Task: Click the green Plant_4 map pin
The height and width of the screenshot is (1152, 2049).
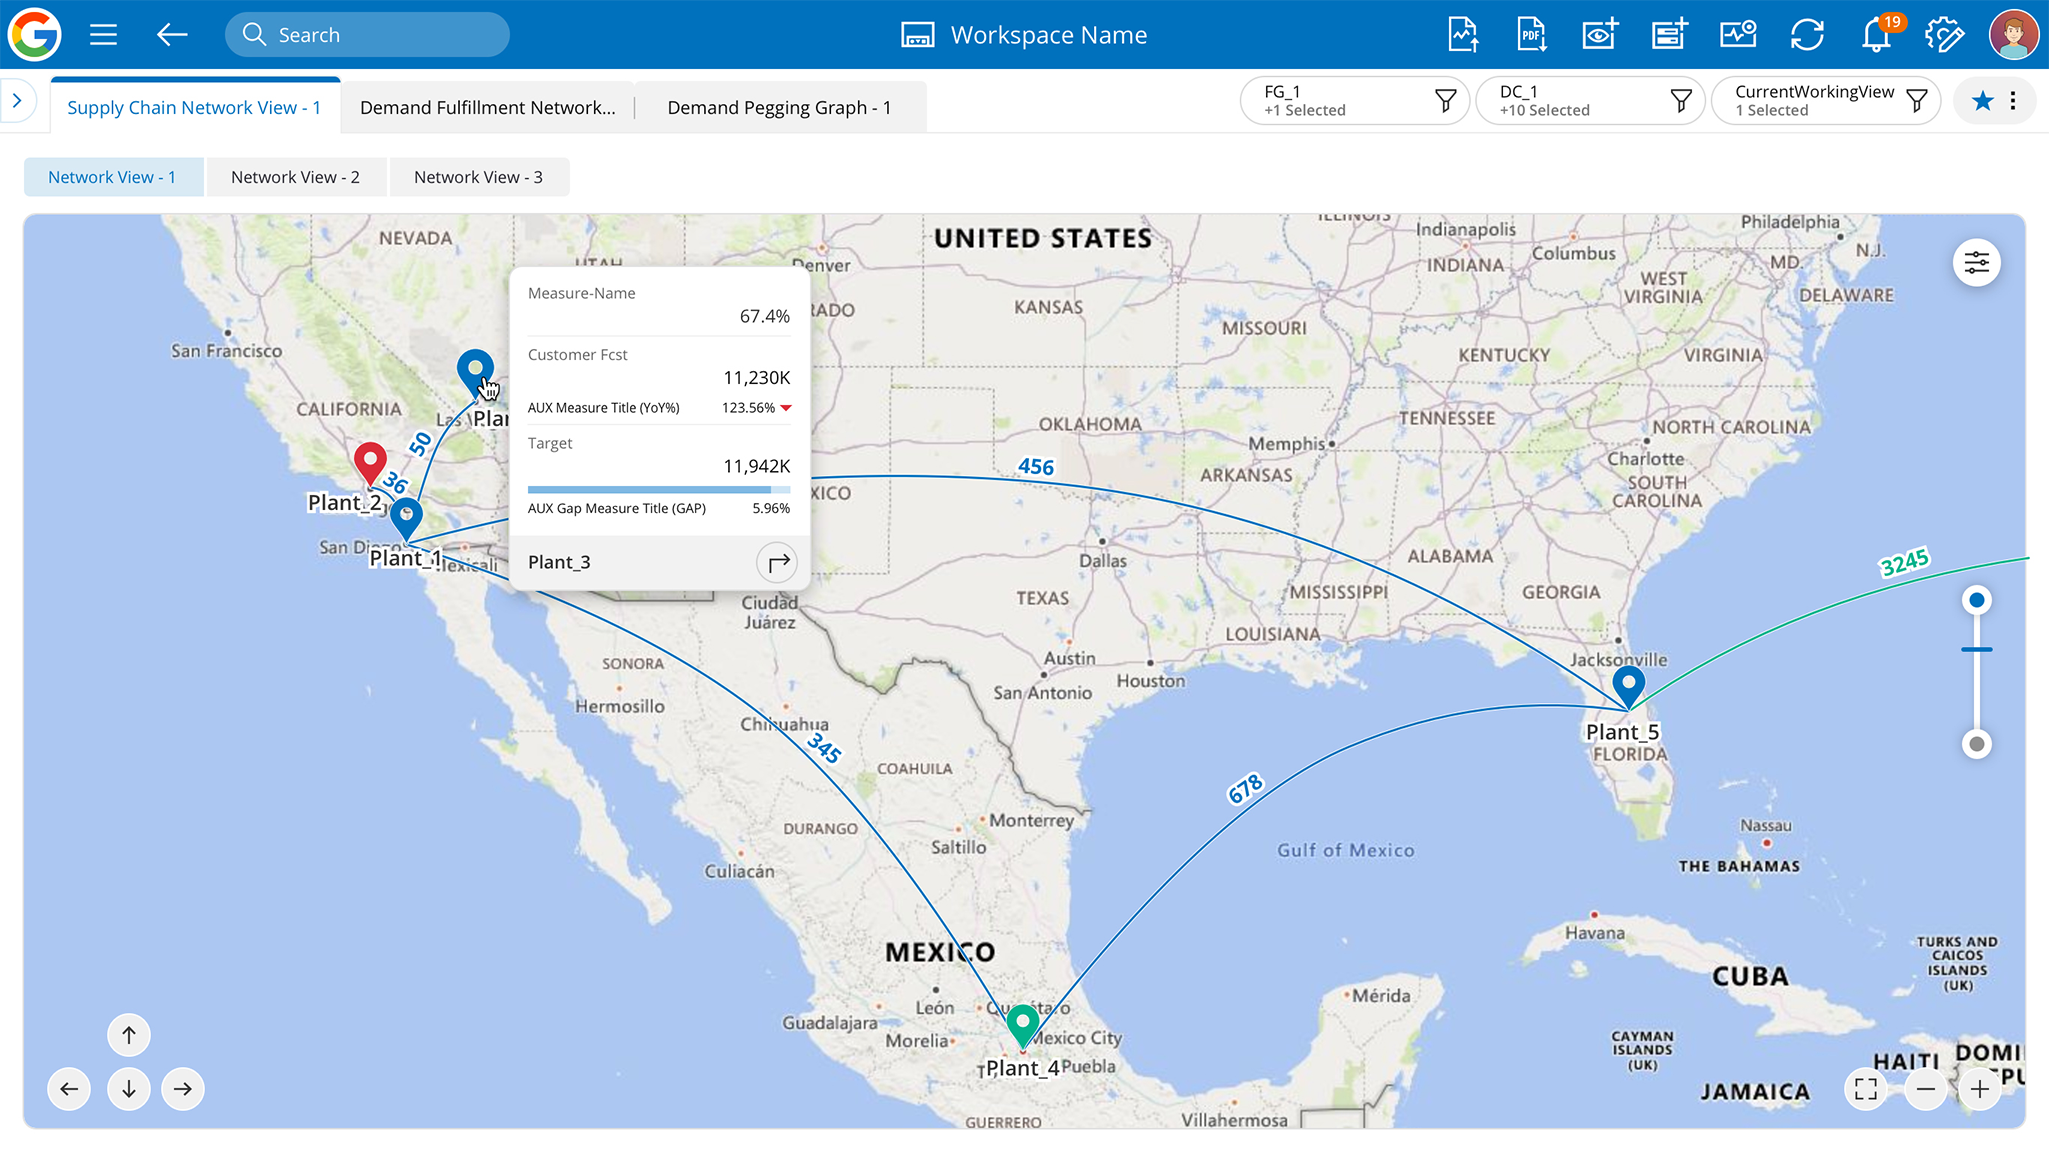Action: pos(1022,1026)
